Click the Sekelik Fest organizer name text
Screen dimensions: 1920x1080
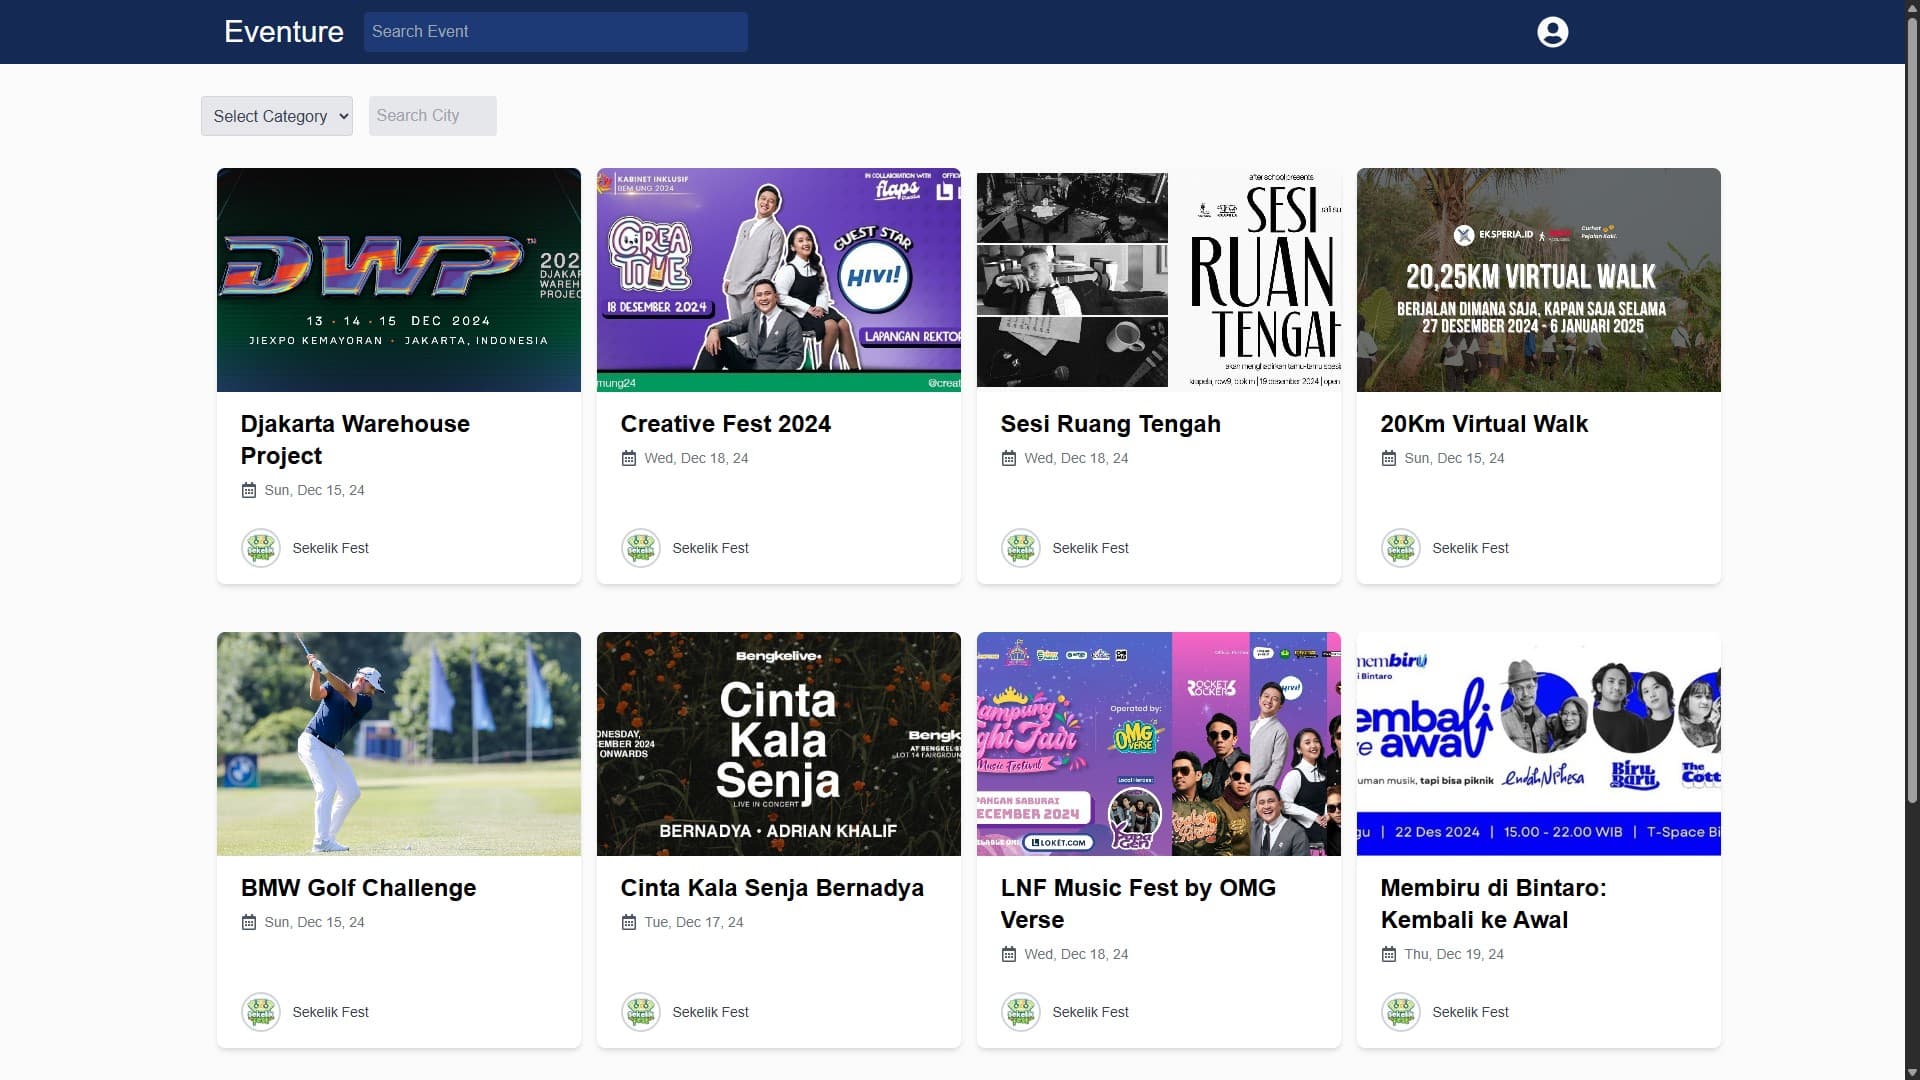coord(330,548)
